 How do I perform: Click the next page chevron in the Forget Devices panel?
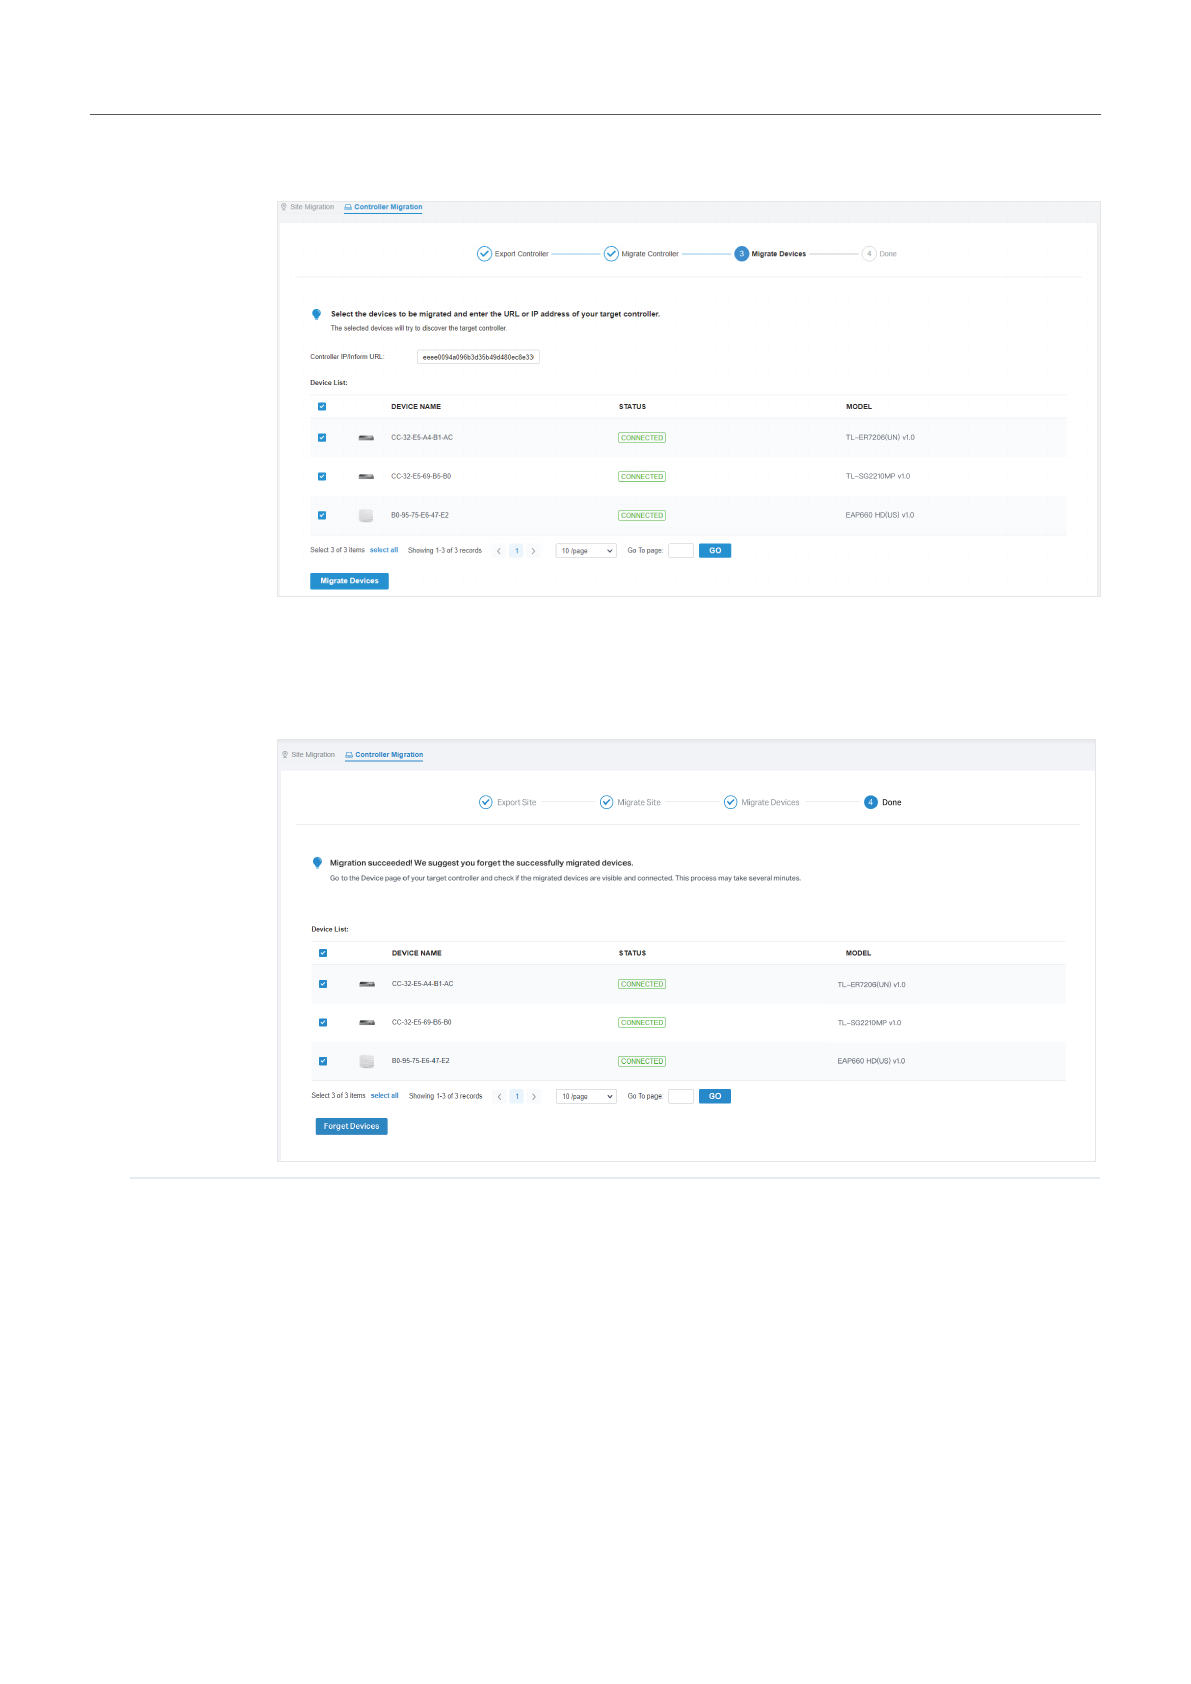534,1097
